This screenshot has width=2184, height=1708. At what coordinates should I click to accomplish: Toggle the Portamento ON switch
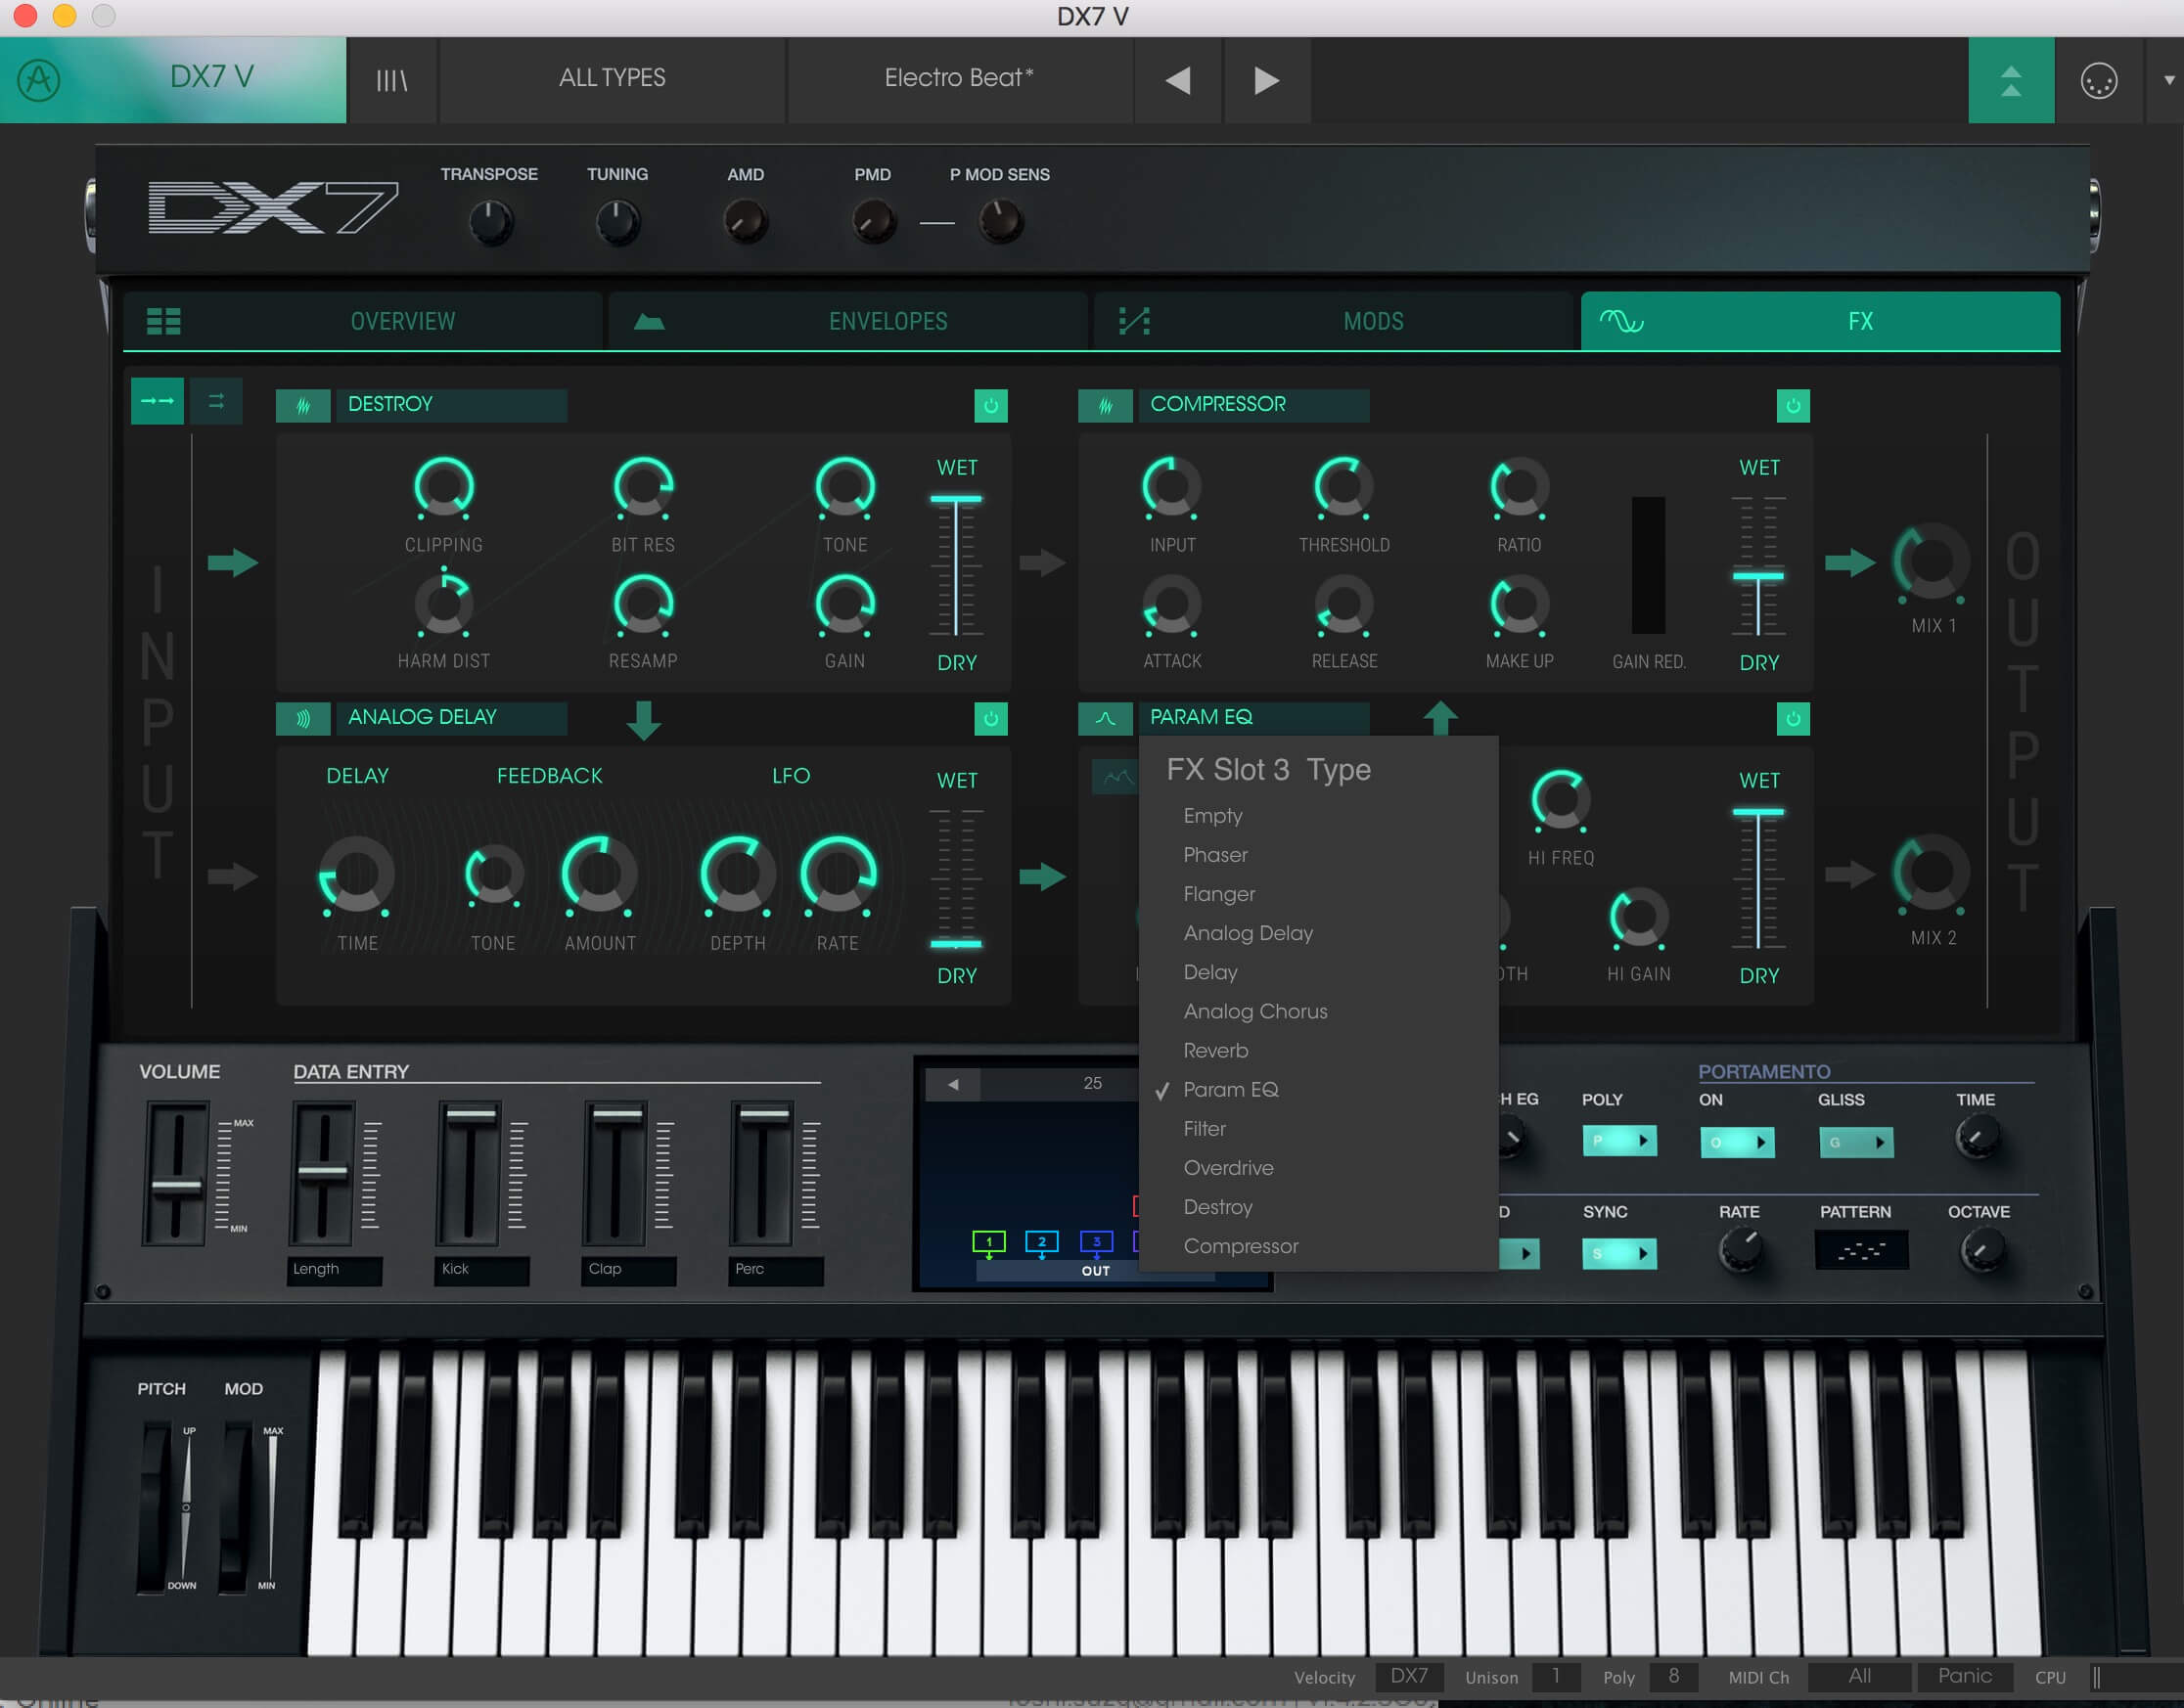coord(1737,1142)
